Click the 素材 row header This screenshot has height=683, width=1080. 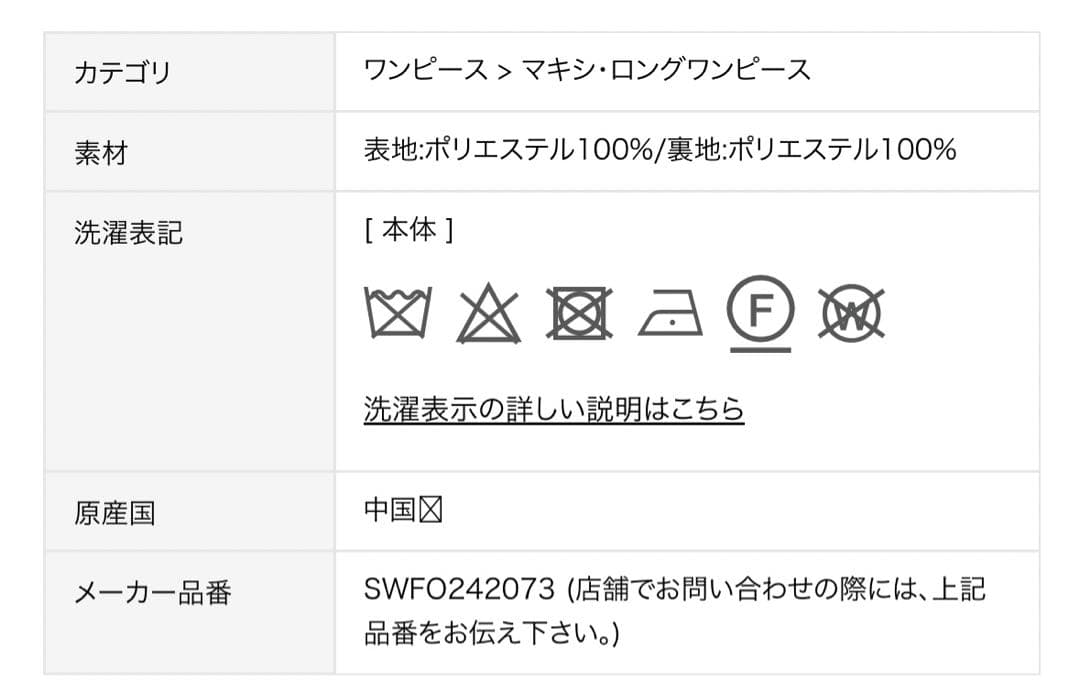tap(101, 153)
